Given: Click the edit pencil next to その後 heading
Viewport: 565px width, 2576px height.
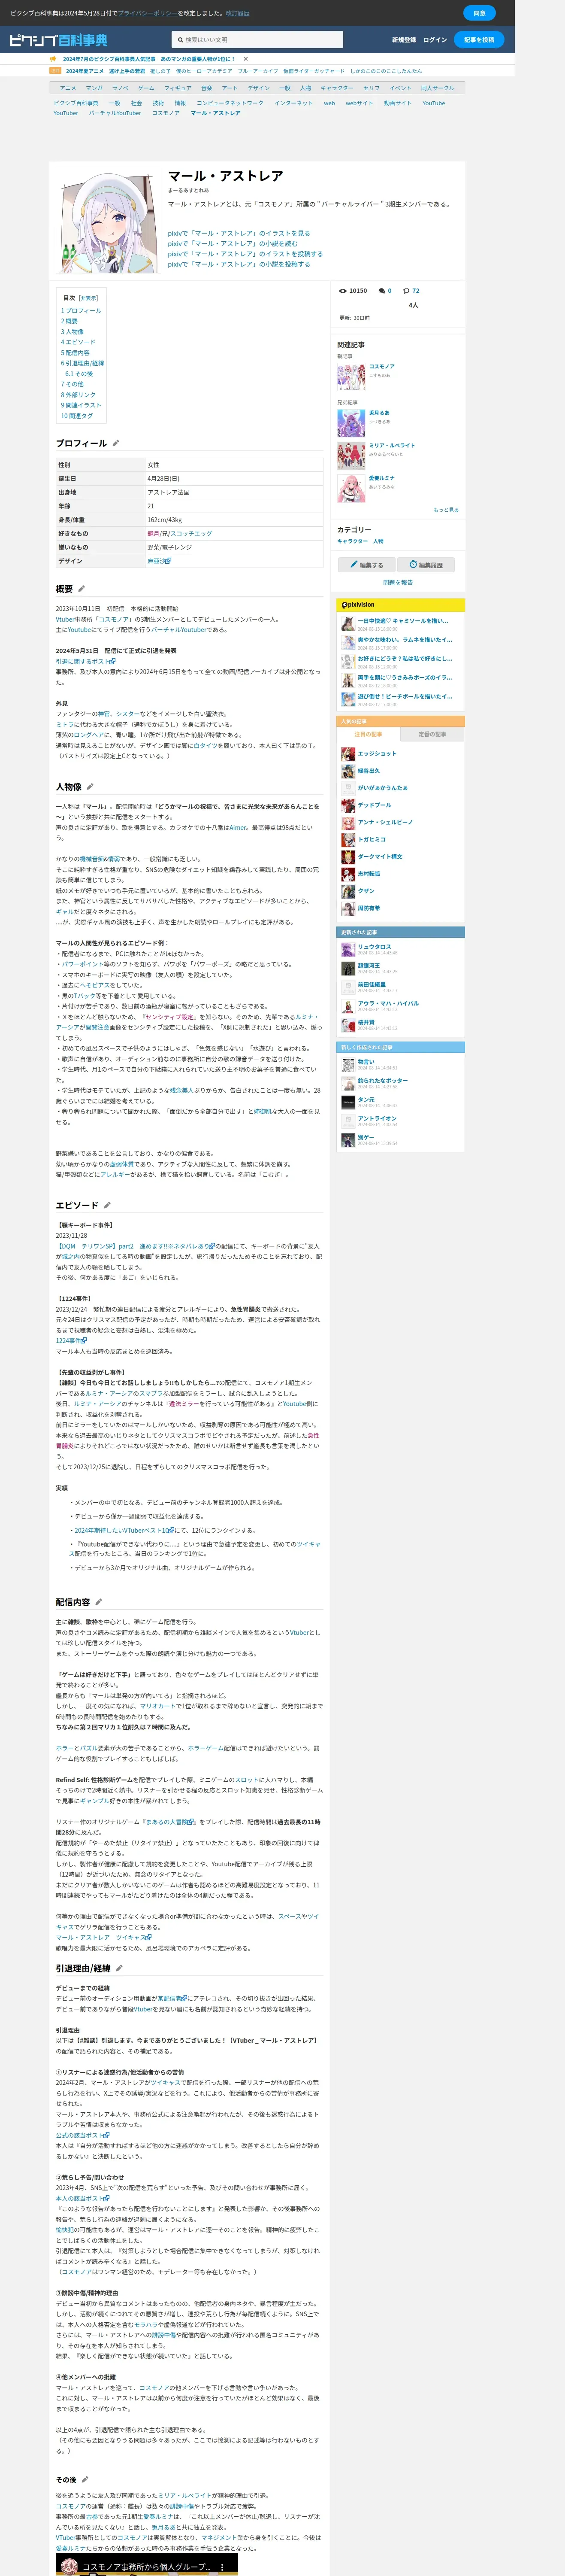Looking at the screenshot, I should [85, 2479].
